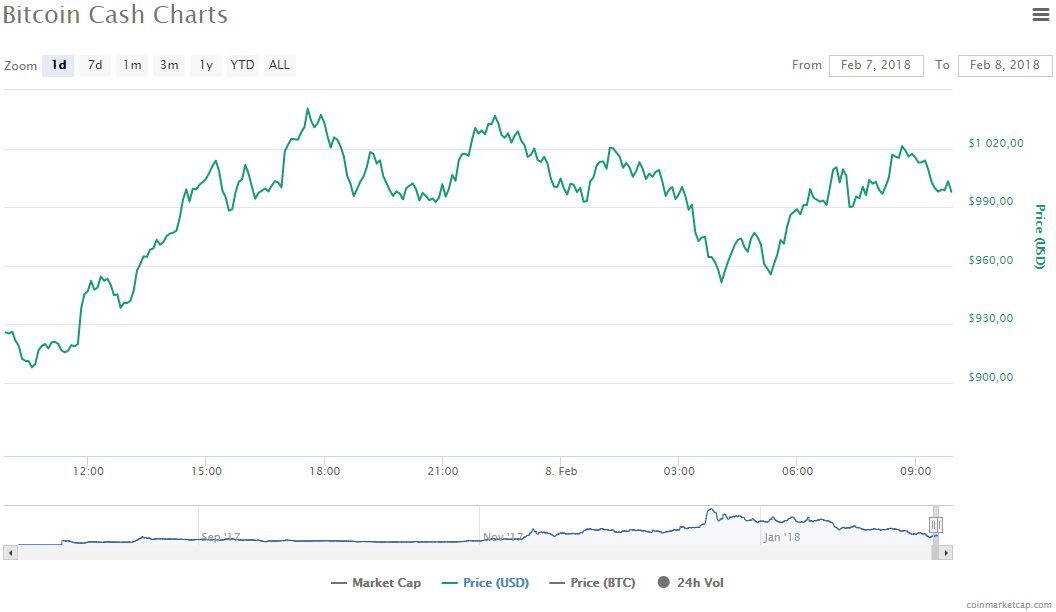Click the navigator scroll right arrow
Screen dimensions: 1056x612
946,553
